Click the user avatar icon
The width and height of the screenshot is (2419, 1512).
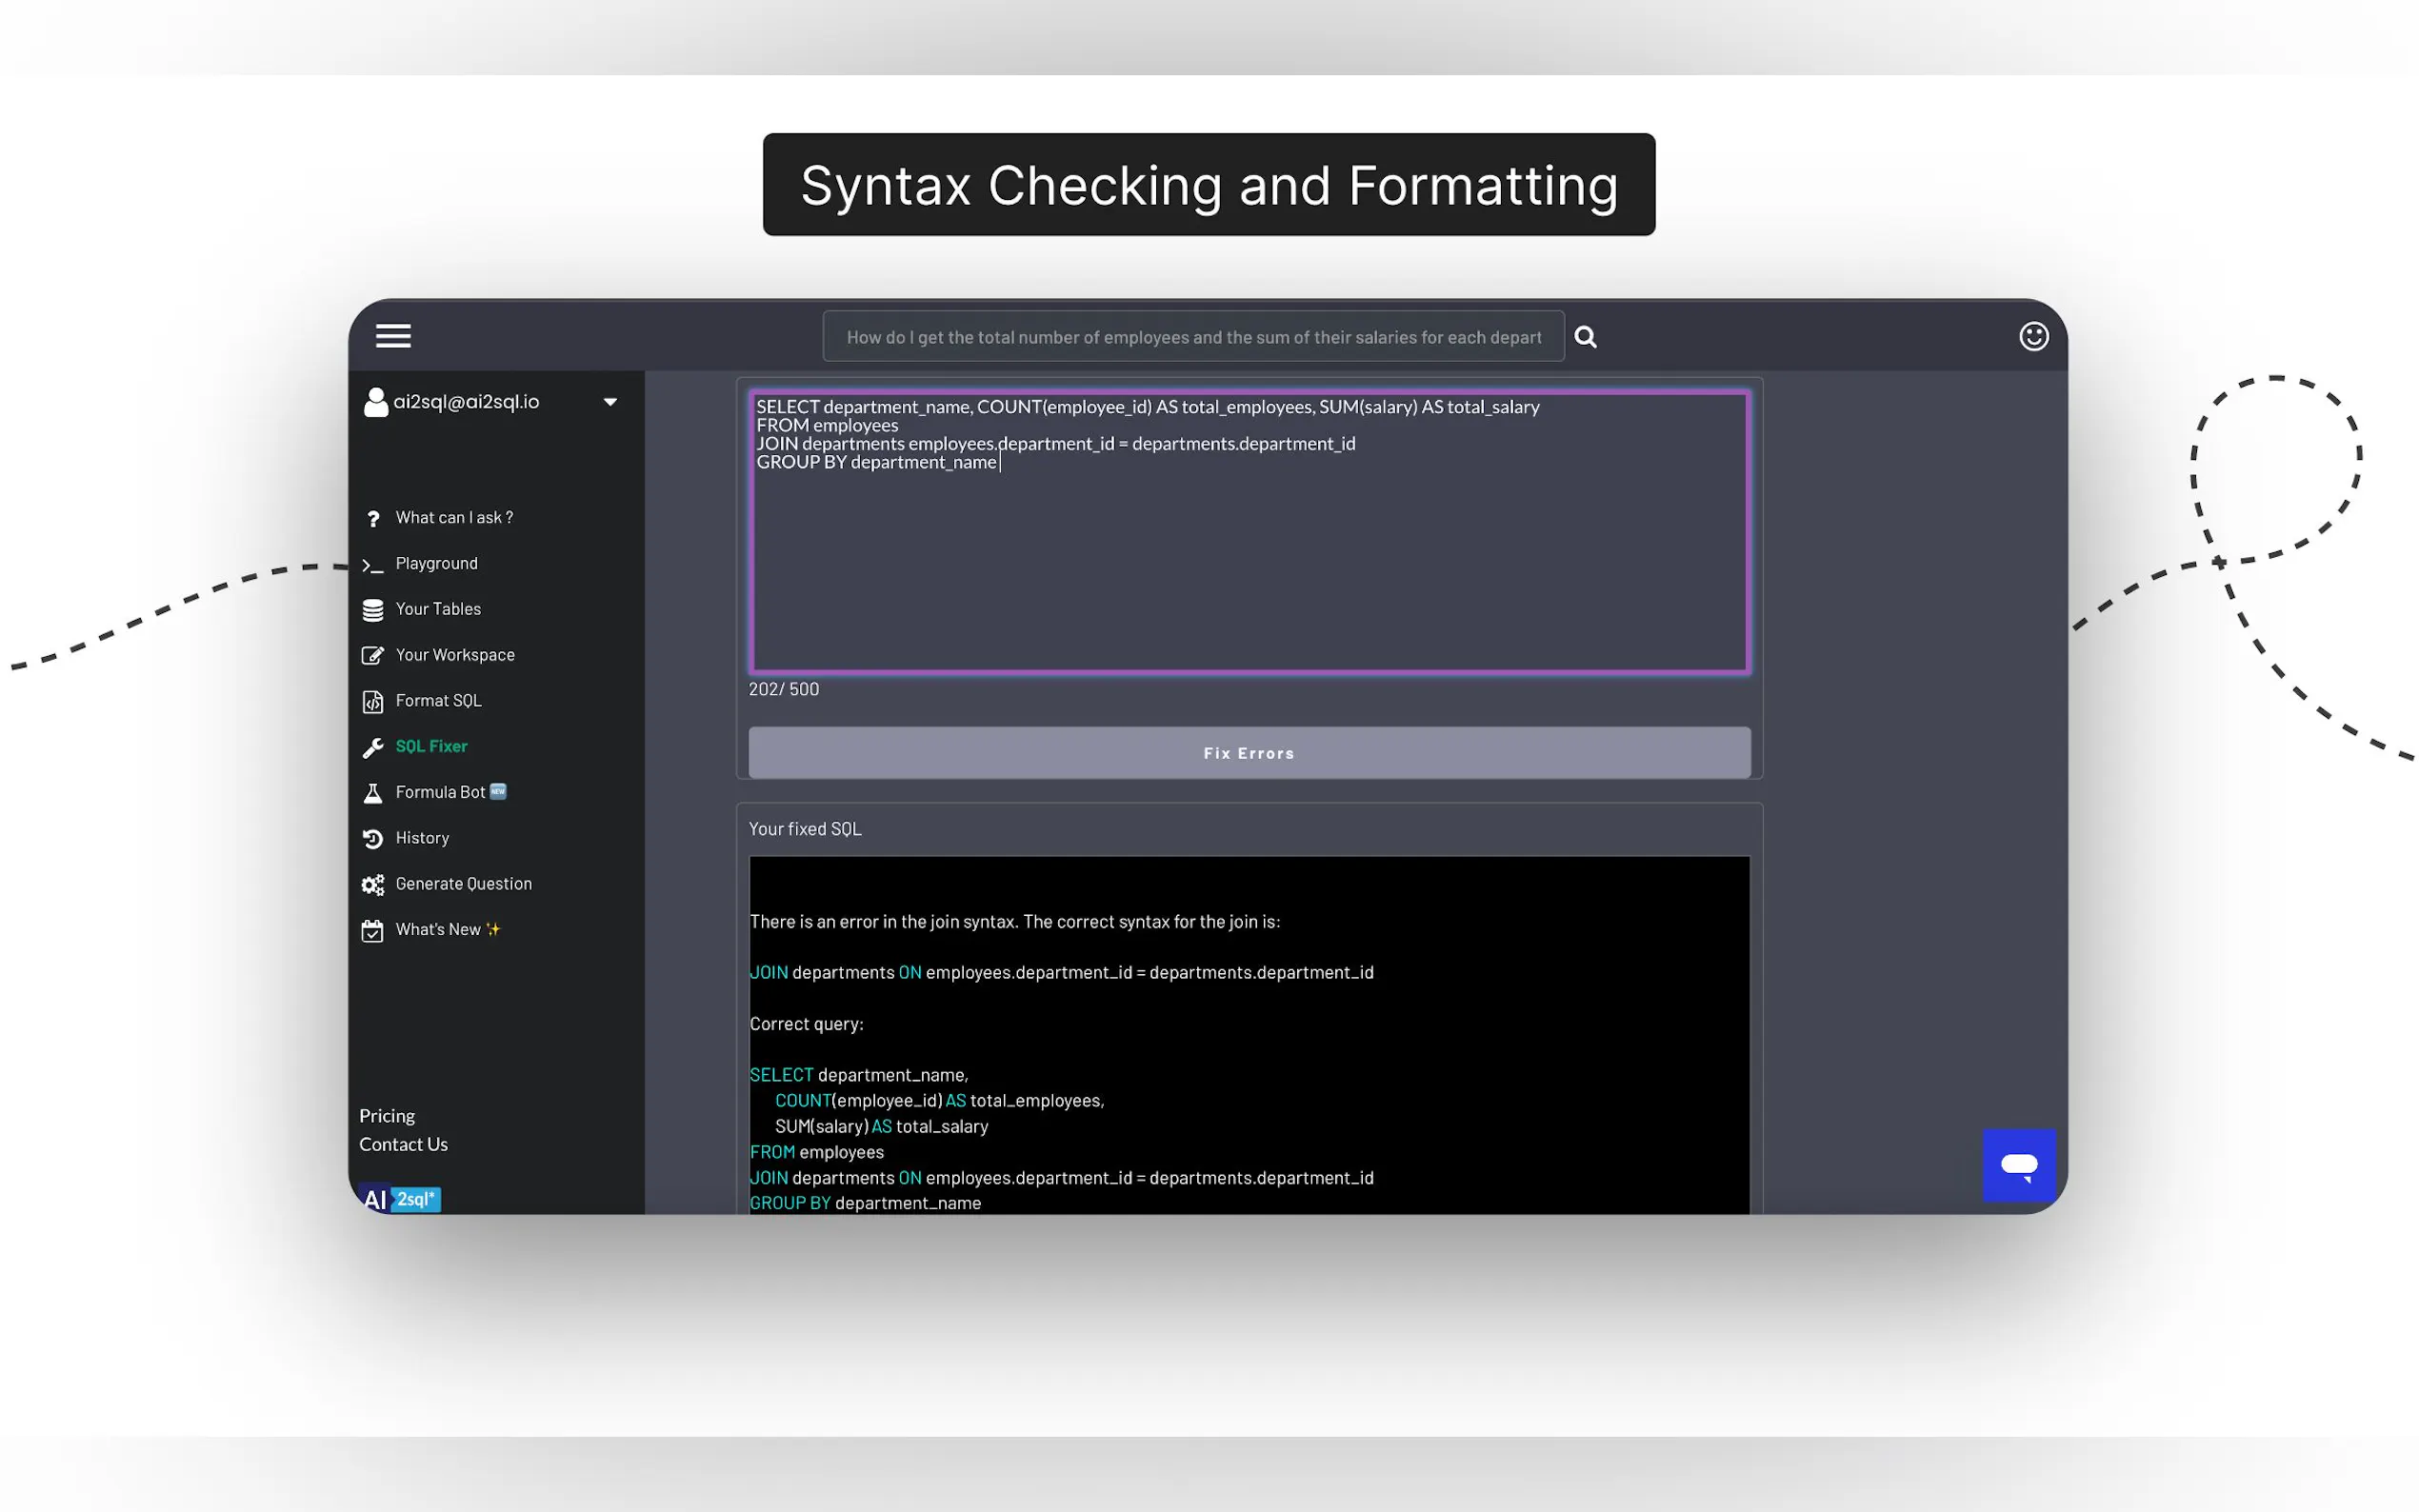pos(375,402)
